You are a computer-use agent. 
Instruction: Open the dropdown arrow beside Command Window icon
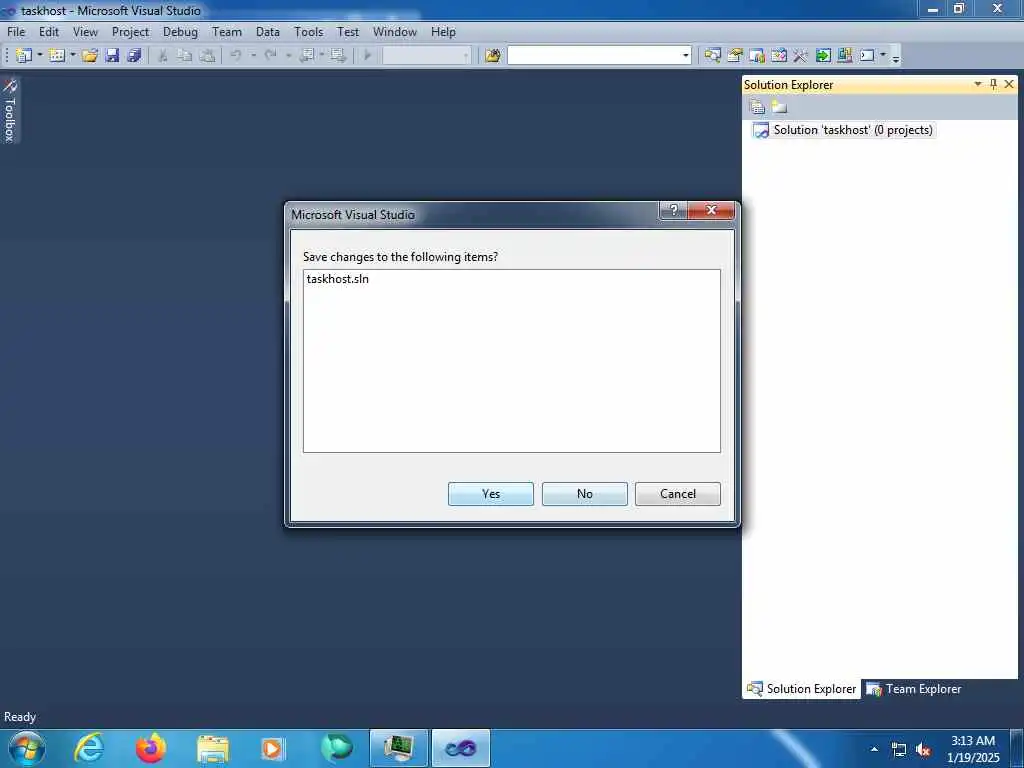tap(882, 56)
